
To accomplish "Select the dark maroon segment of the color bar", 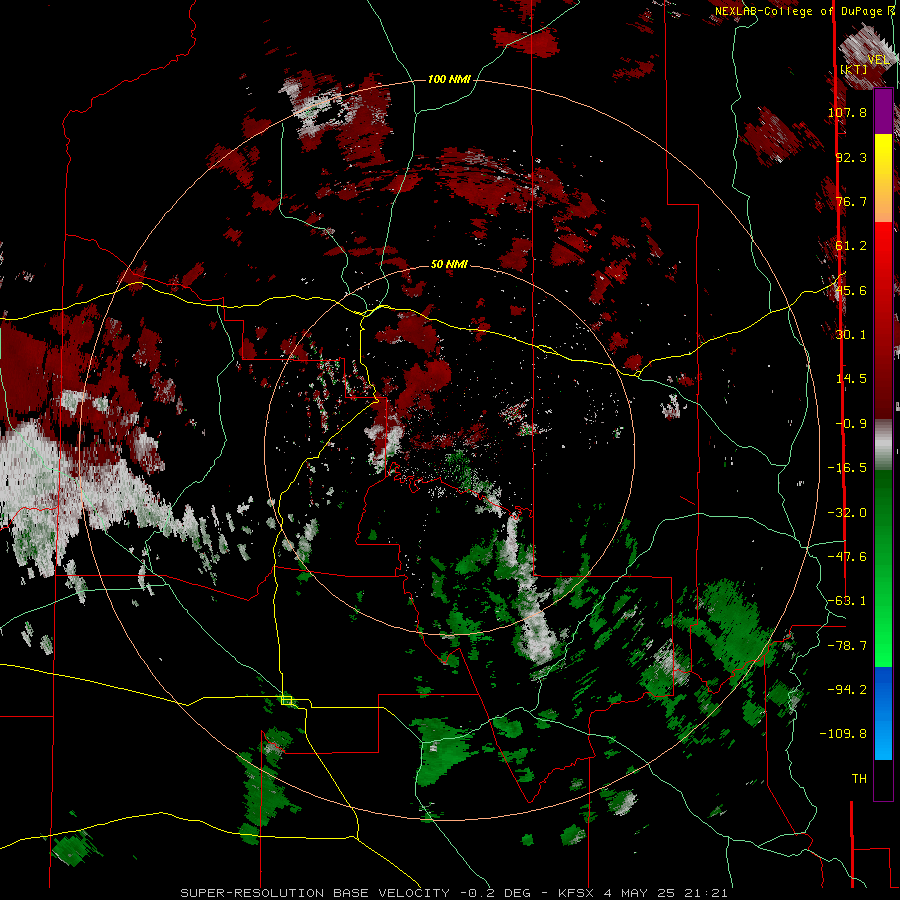I will [883, 385].
